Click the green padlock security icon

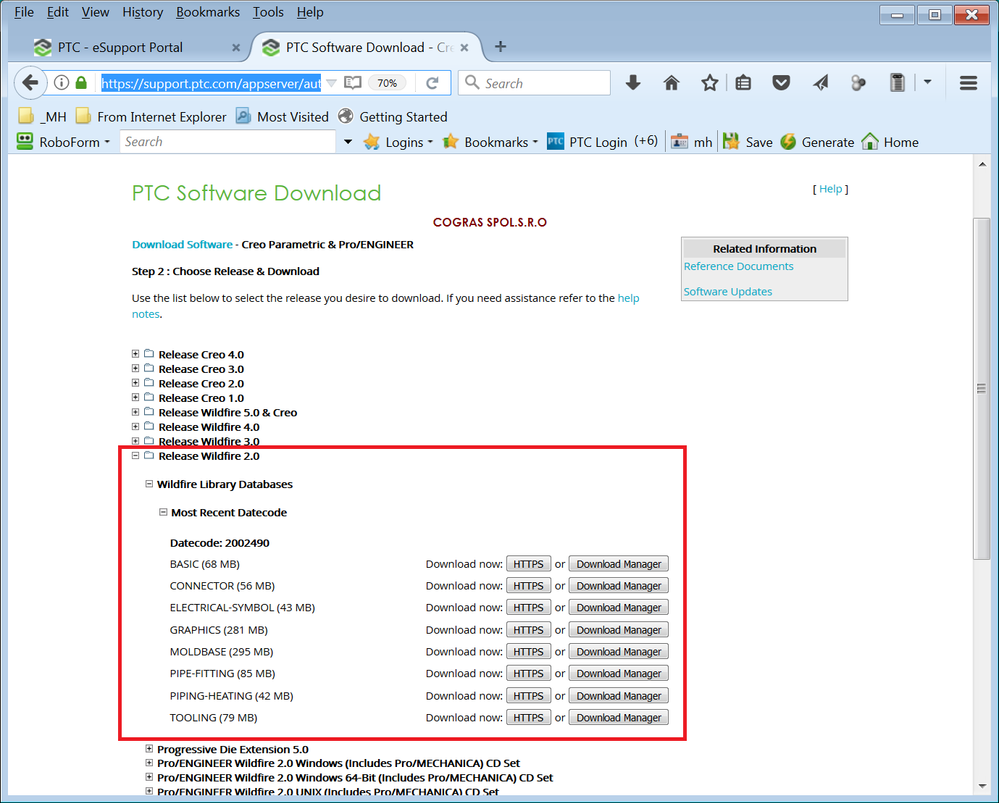pos(81,83)
